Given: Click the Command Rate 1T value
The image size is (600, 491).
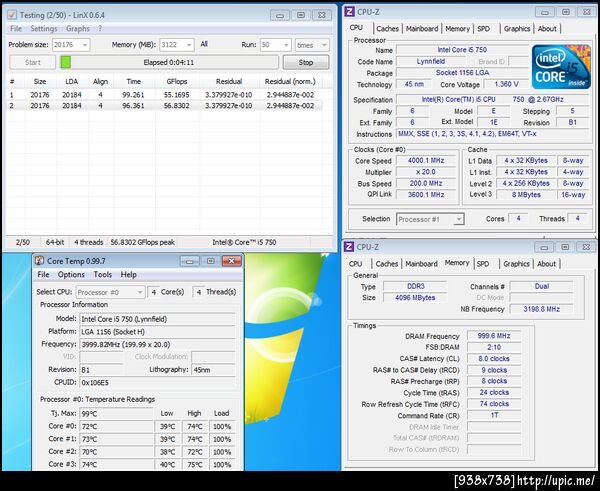Looking at the screenshot, I should click(x=494, y=415).
